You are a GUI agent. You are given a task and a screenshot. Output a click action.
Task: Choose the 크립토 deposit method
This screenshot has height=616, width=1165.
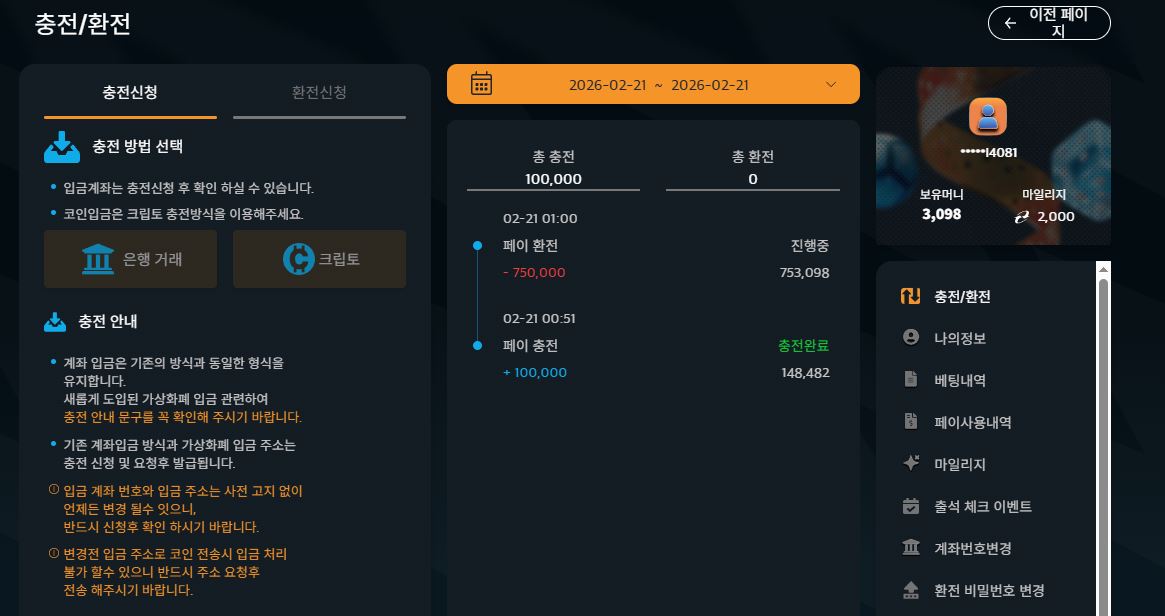[x=319, y=259]
